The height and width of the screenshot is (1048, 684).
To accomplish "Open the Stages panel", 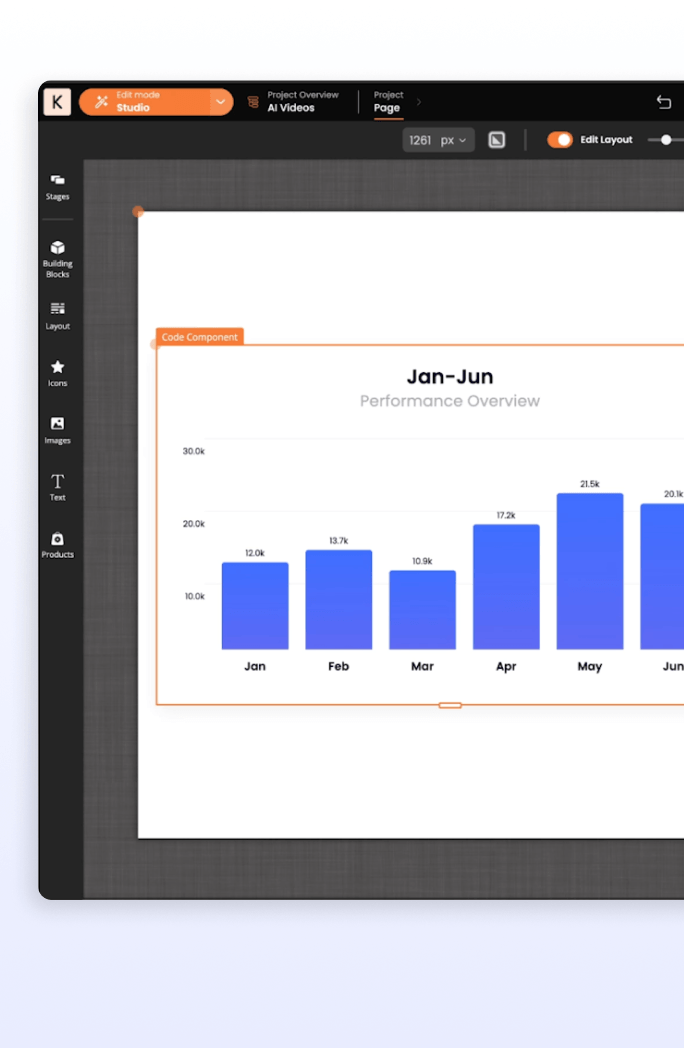I will (58, 187).
